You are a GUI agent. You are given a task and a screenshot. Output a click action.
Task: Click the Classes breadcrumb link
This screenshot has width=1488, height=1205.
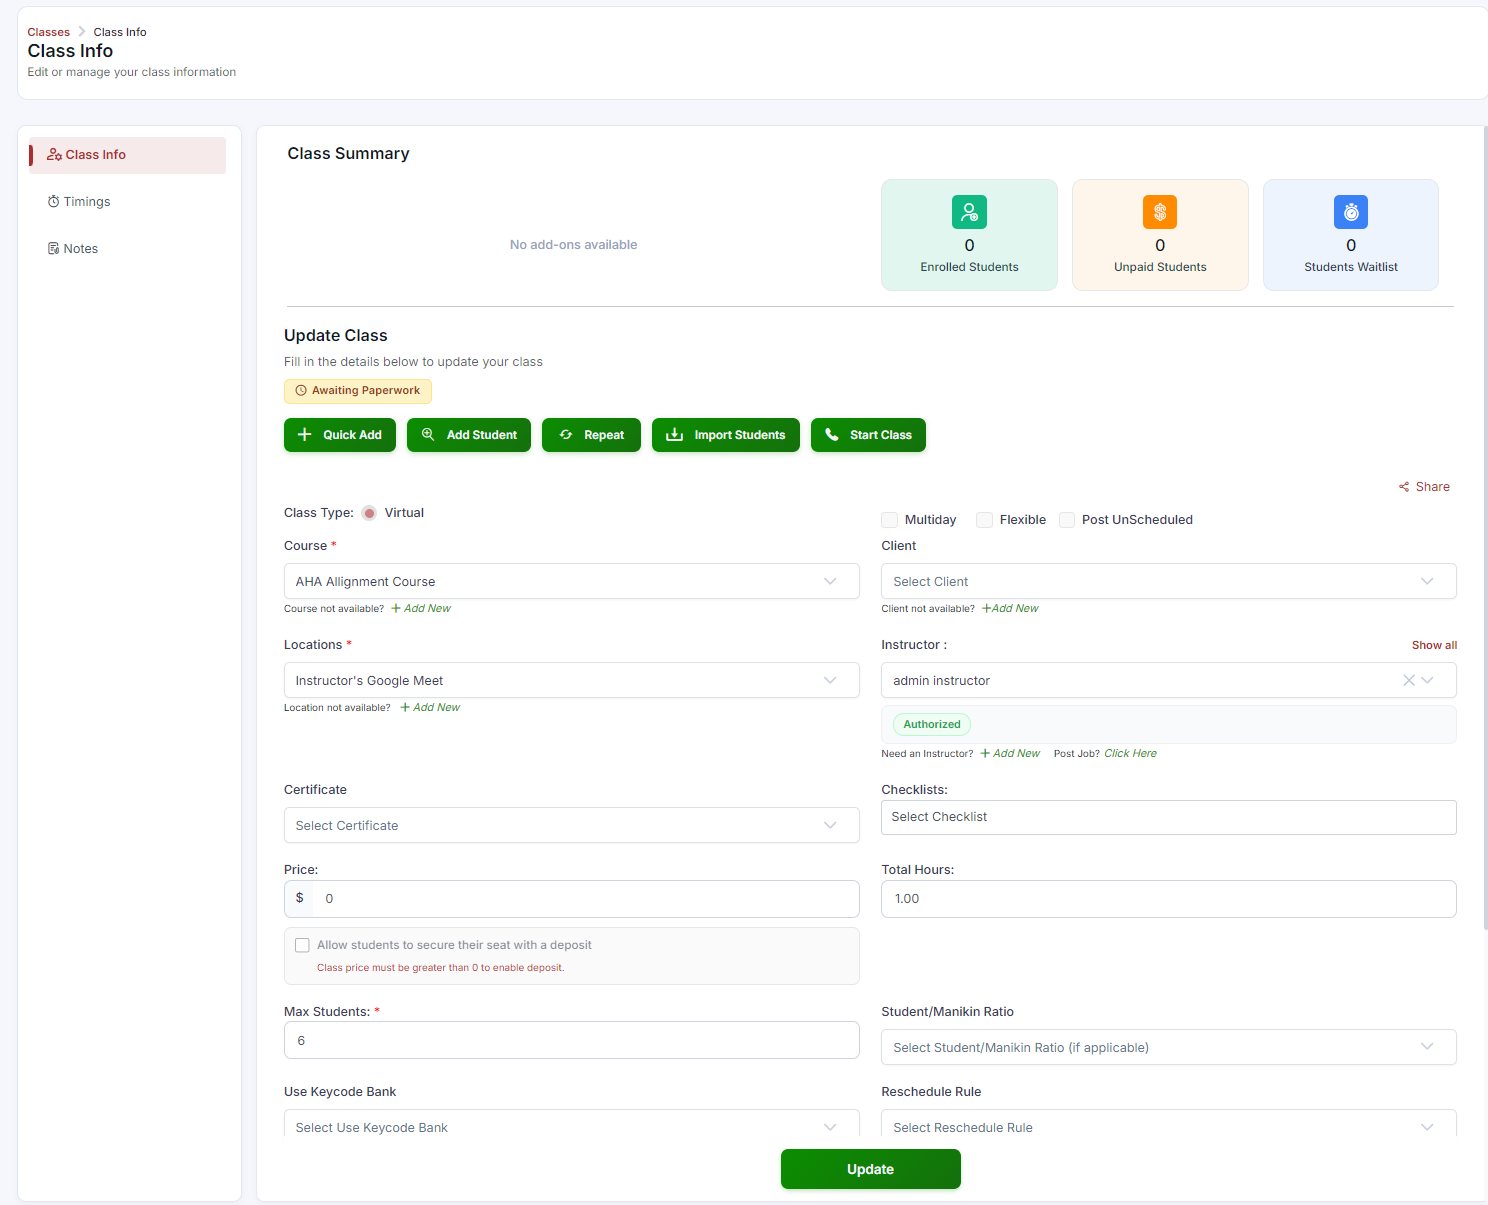[x=49, y=32]
